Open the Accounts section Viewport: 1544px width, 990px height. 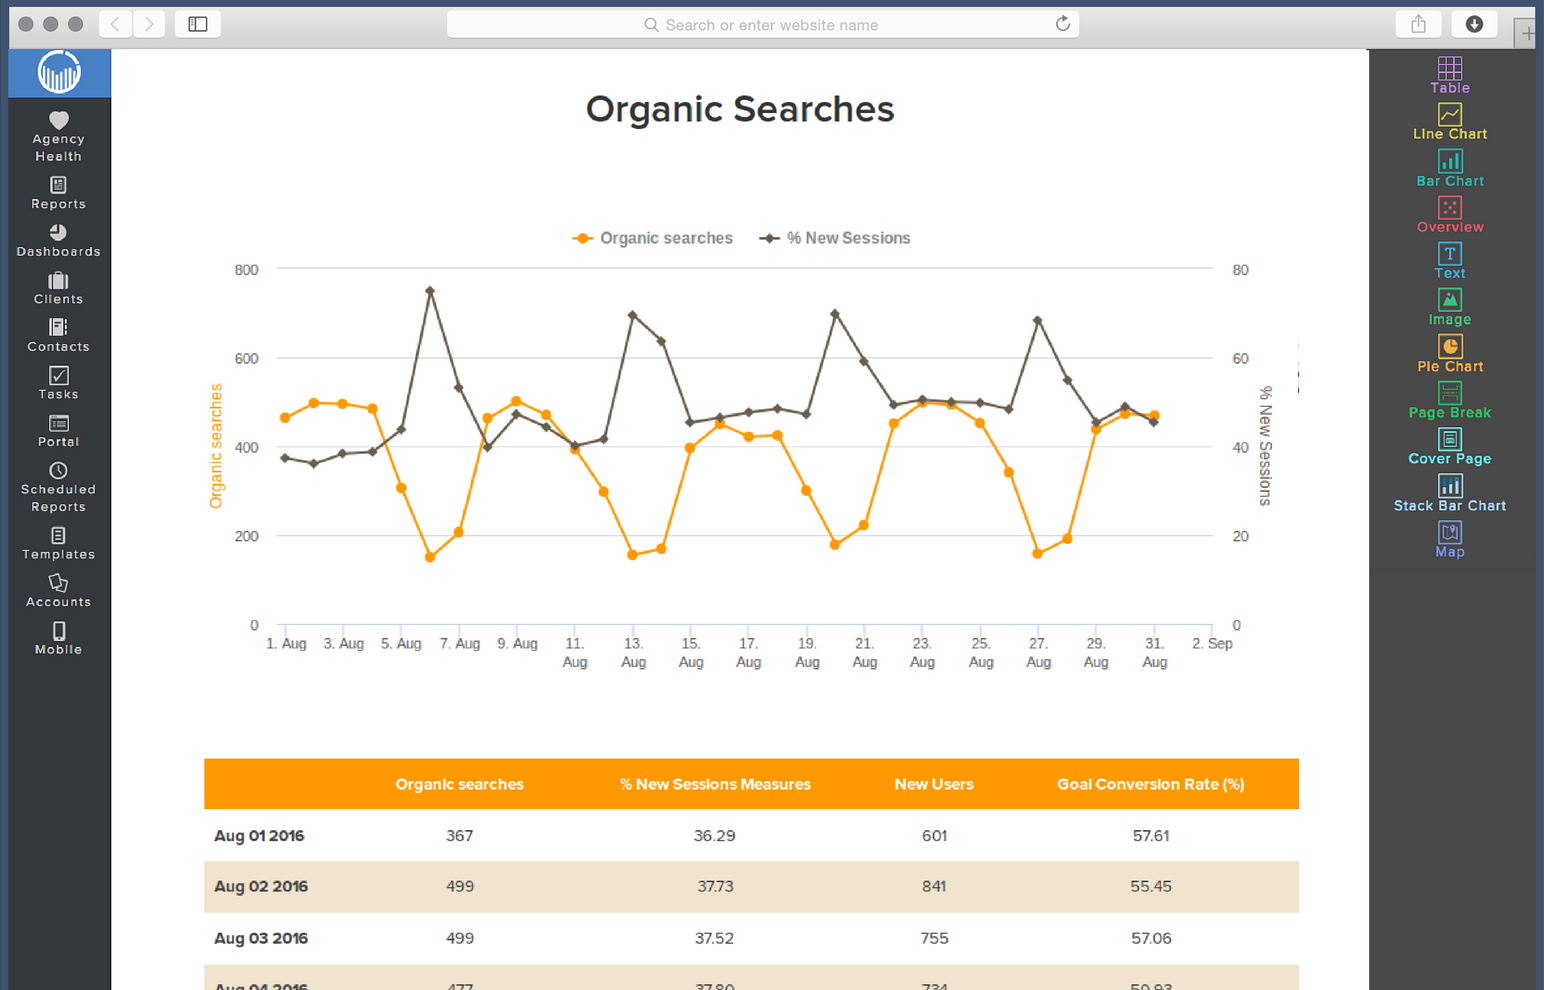click(x=58, y=591)
